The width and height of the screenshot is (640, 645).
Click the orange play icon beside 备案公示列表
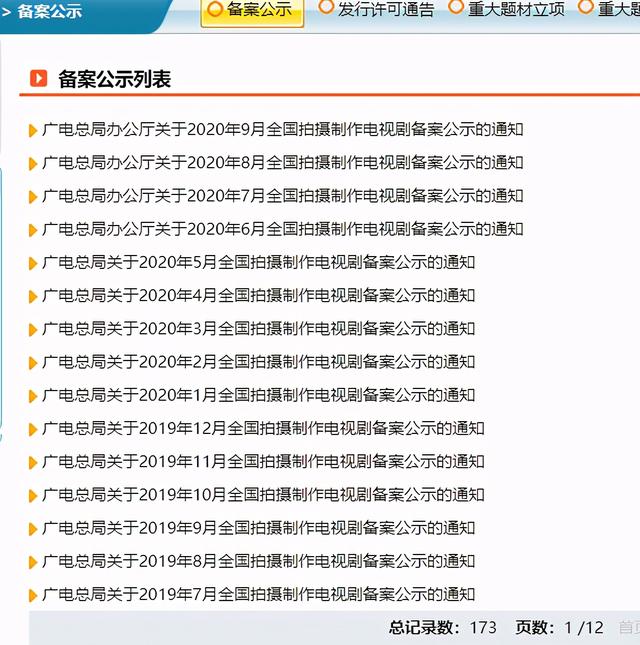click(x=39, y=78)
